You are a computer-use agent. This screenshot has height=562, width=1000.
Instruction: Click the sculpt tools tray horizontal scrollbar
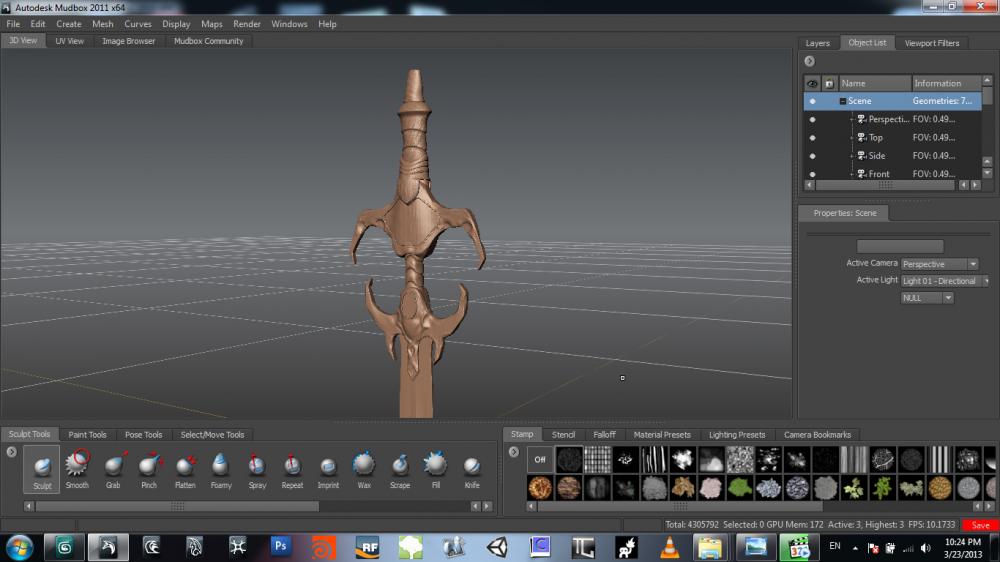click(x=177, y=506)
